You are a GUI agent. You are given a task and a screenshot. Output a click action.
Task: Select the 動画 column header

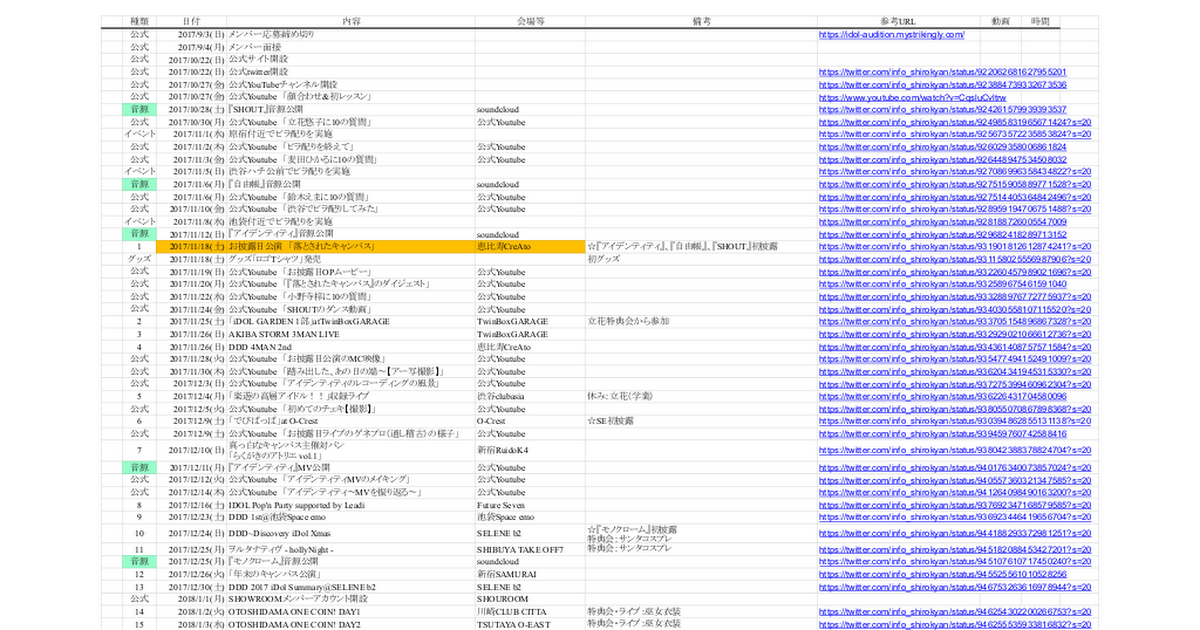click(1000, 21)
